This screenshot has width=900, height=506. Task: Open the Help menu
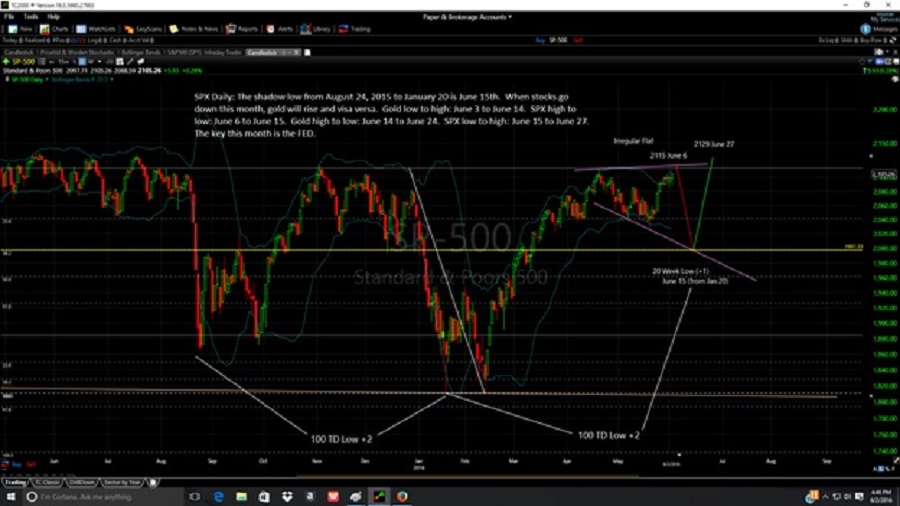point(53,17)
